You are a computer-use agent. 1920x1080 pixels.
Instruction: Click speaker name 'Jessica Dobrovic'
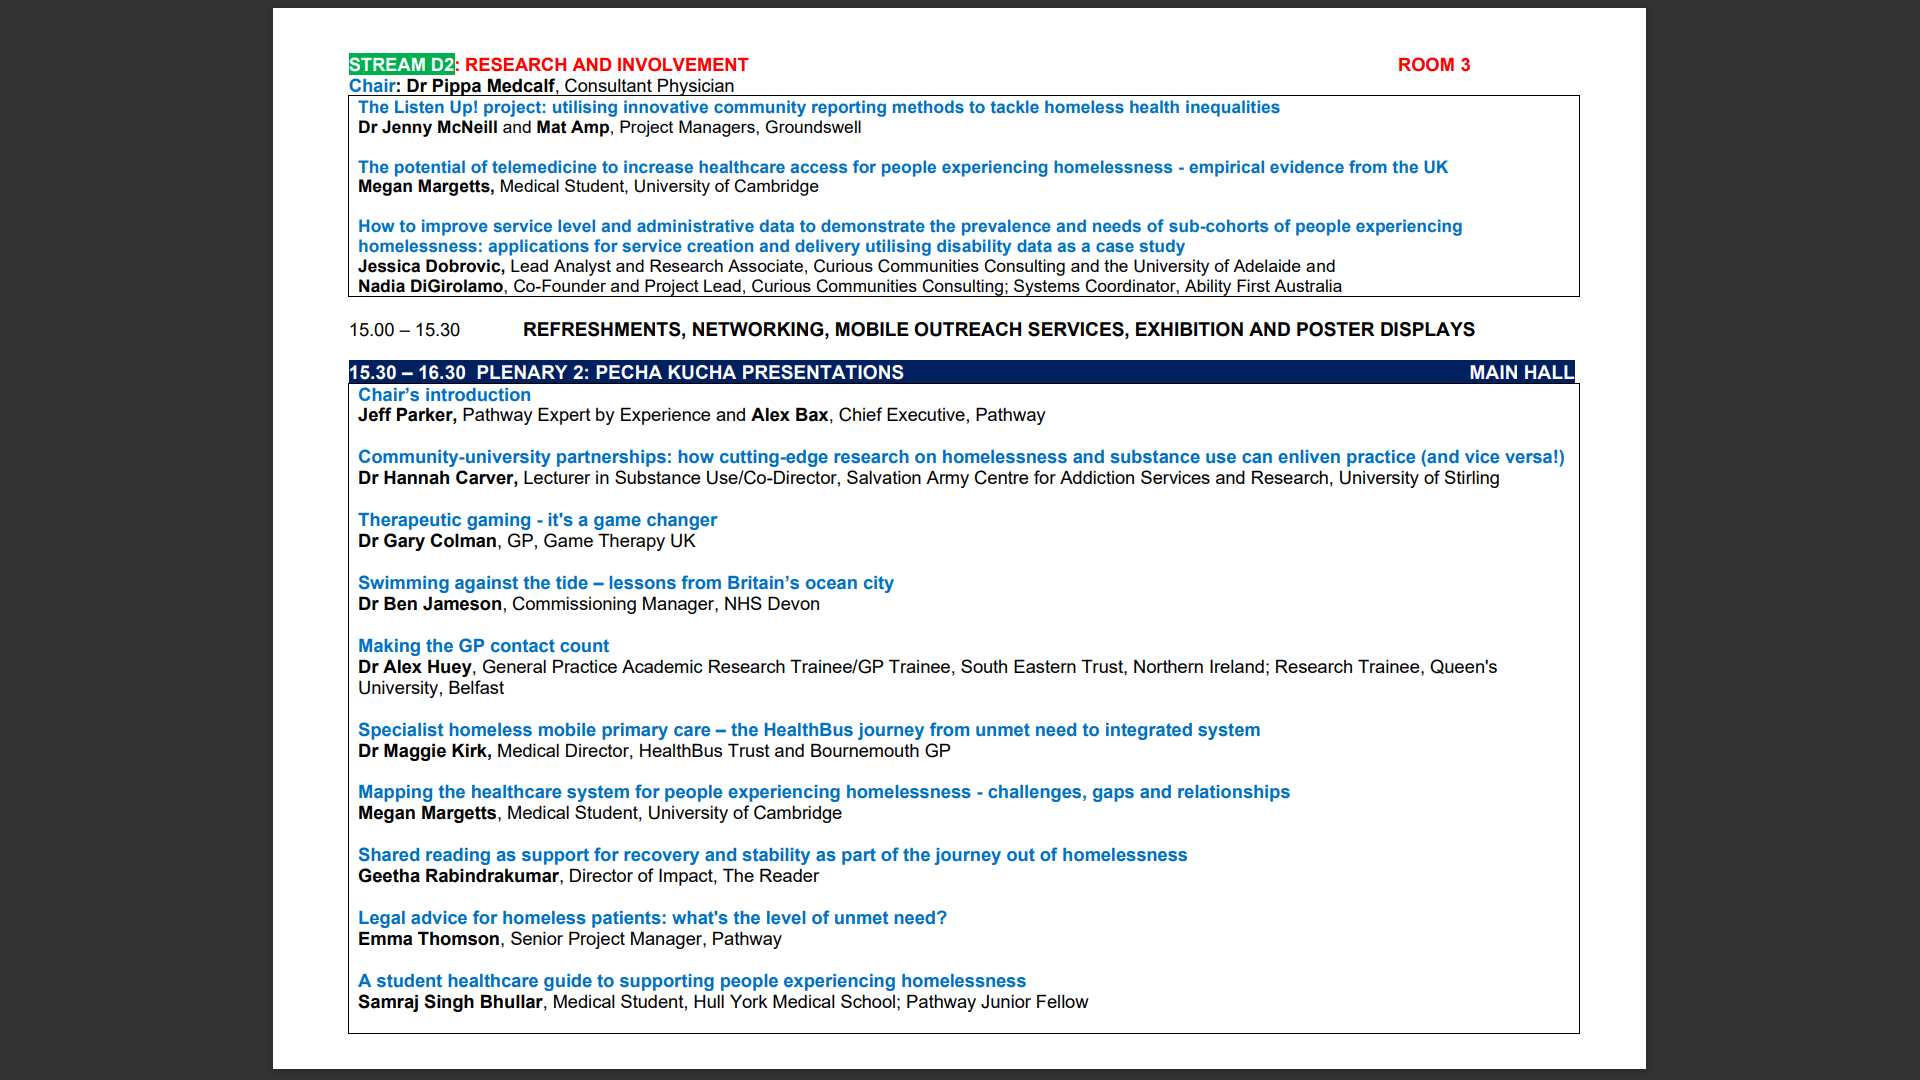tap(431, 266)
